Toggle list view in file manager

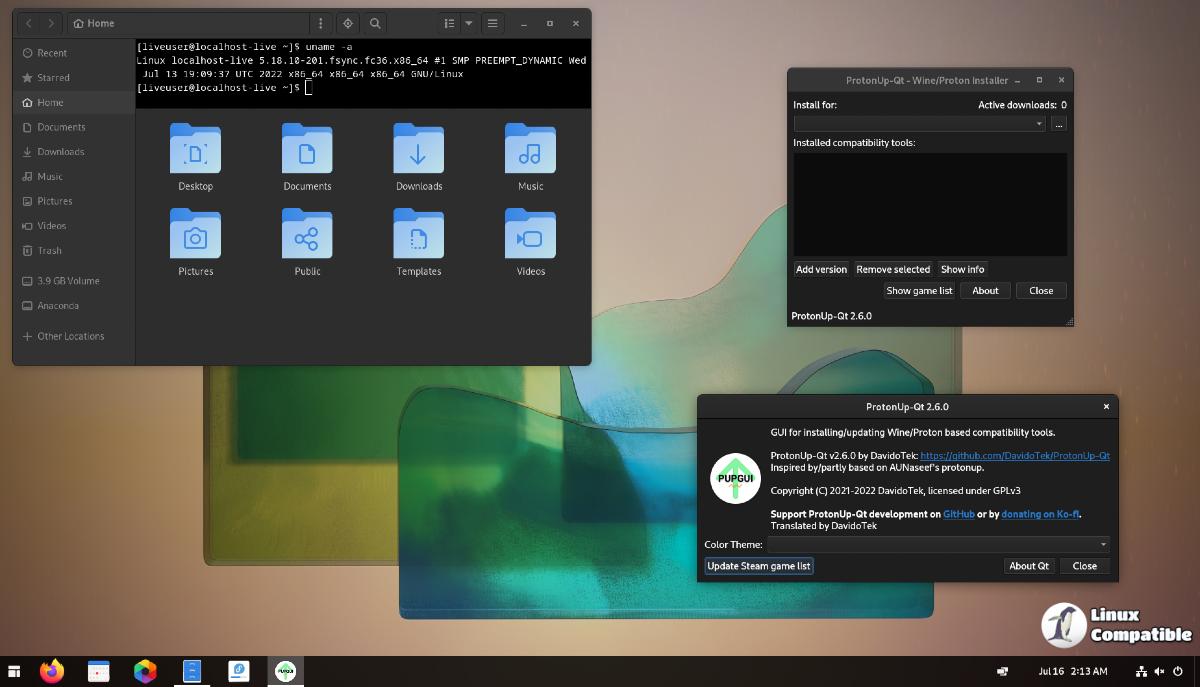pyautogui.click(x=449, y=23)
